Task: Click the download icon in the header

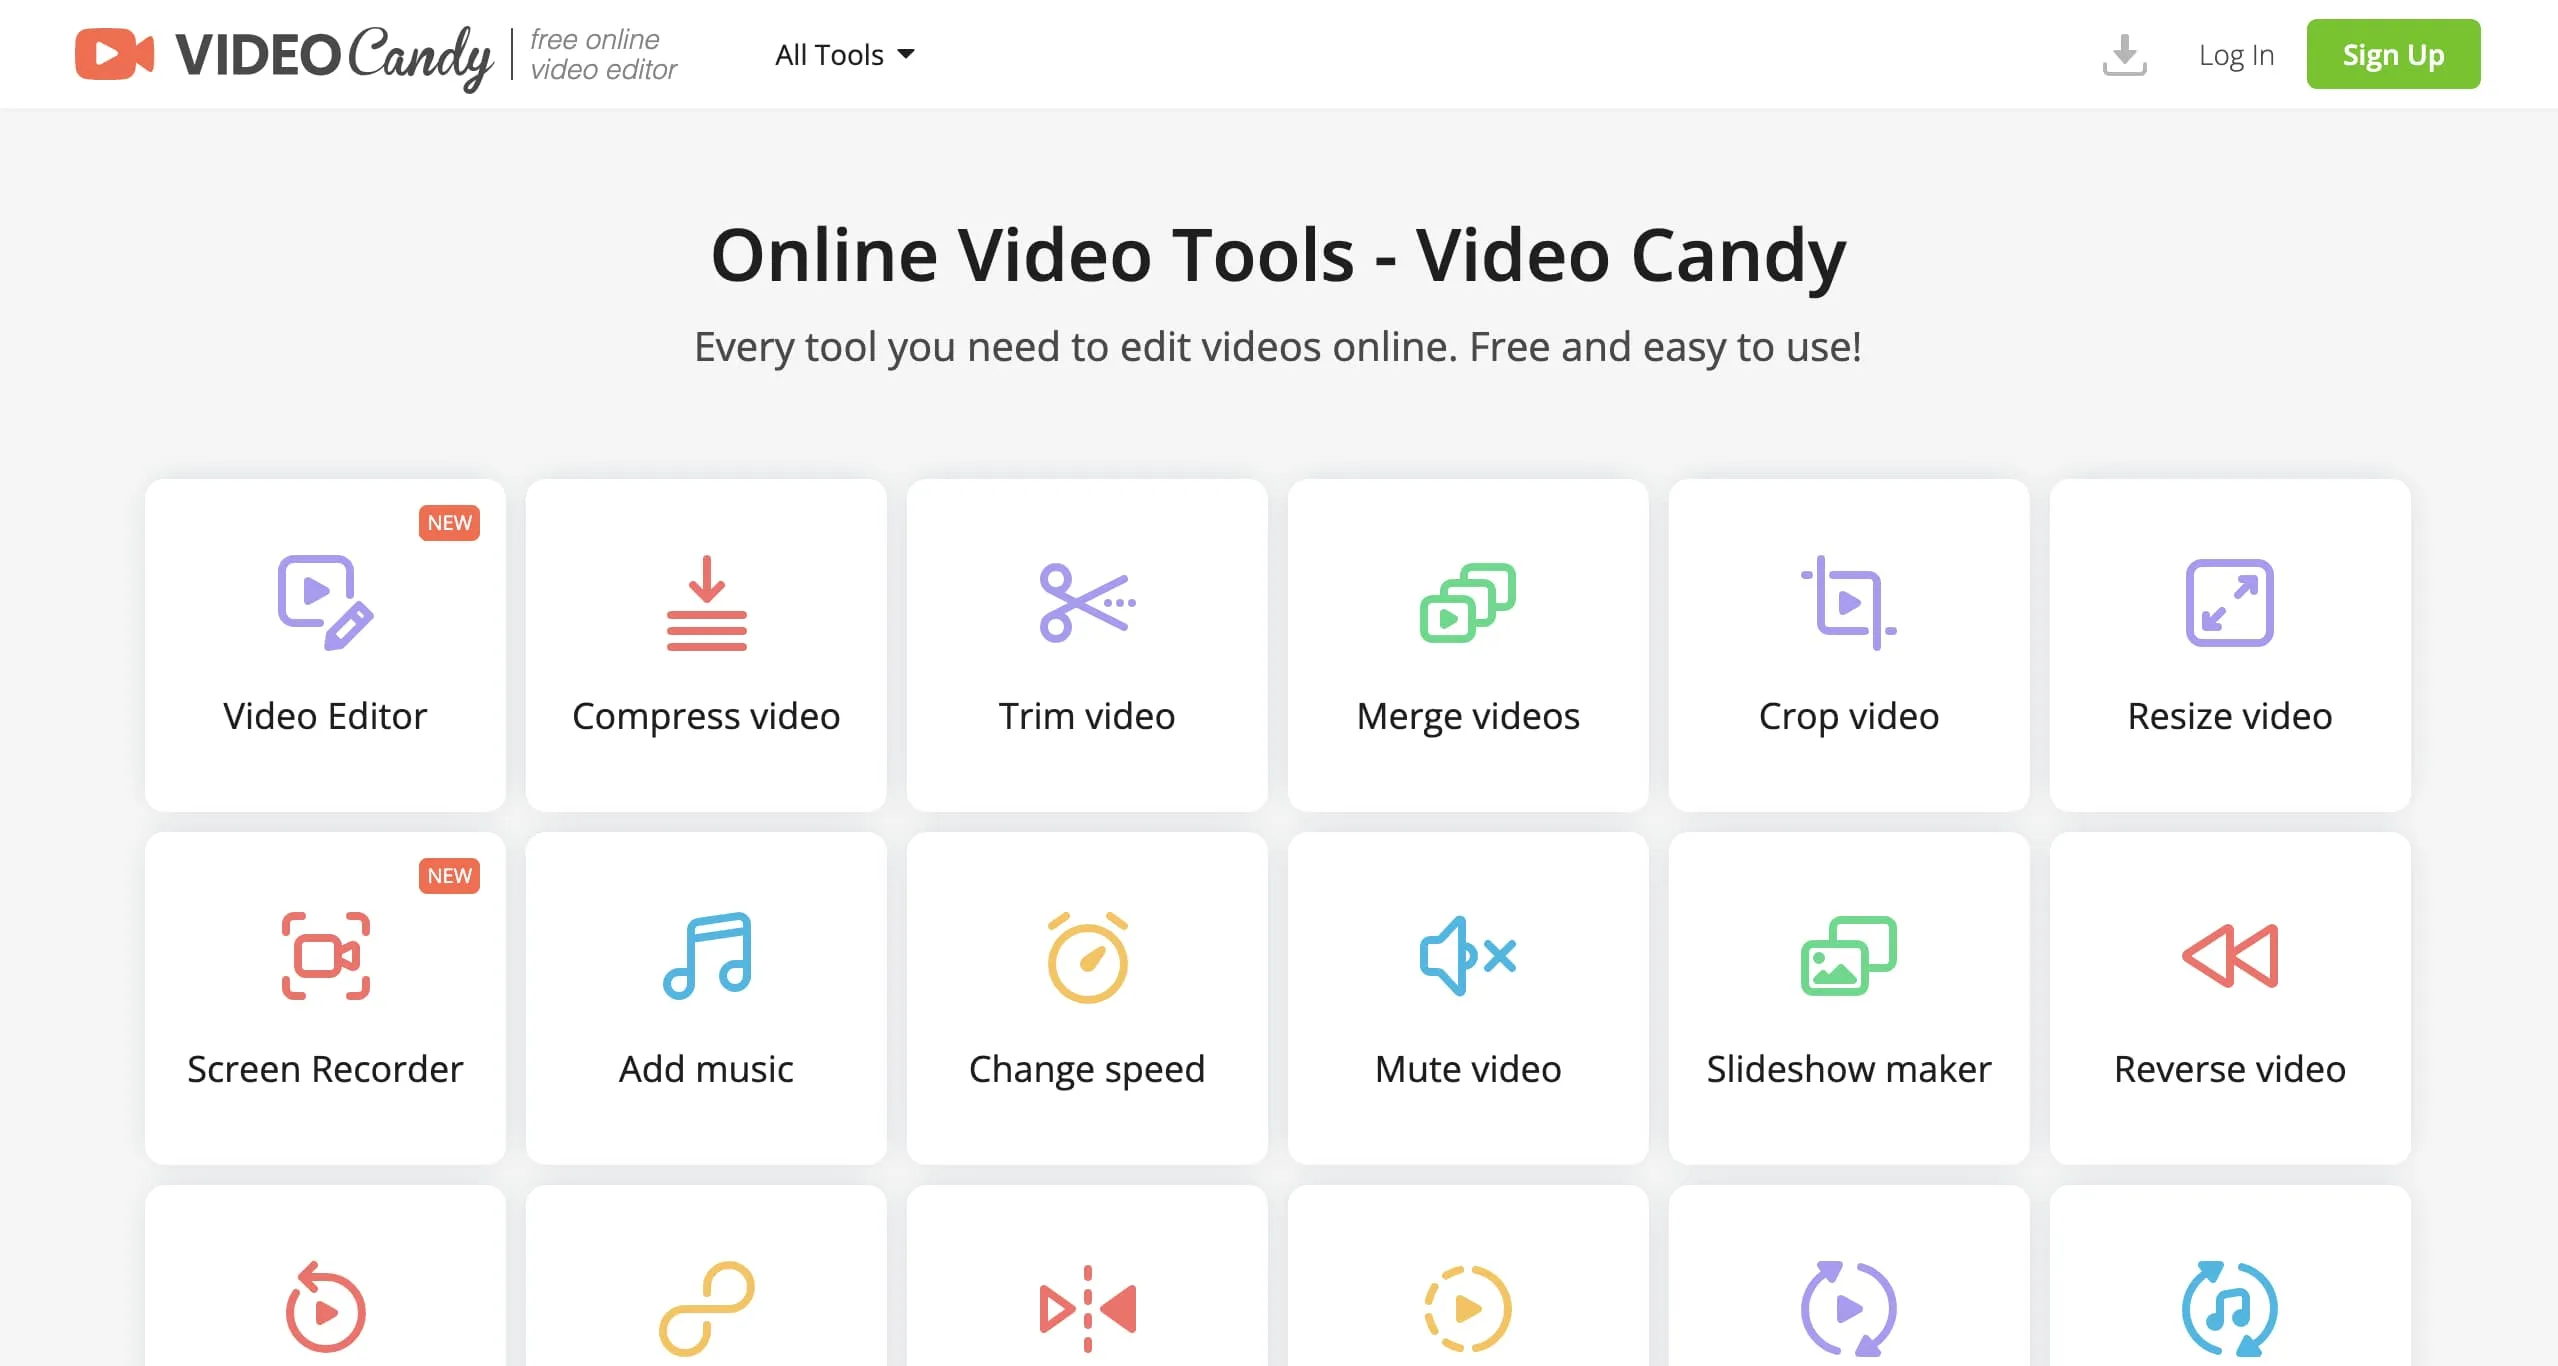Action: pos(2124,55)
